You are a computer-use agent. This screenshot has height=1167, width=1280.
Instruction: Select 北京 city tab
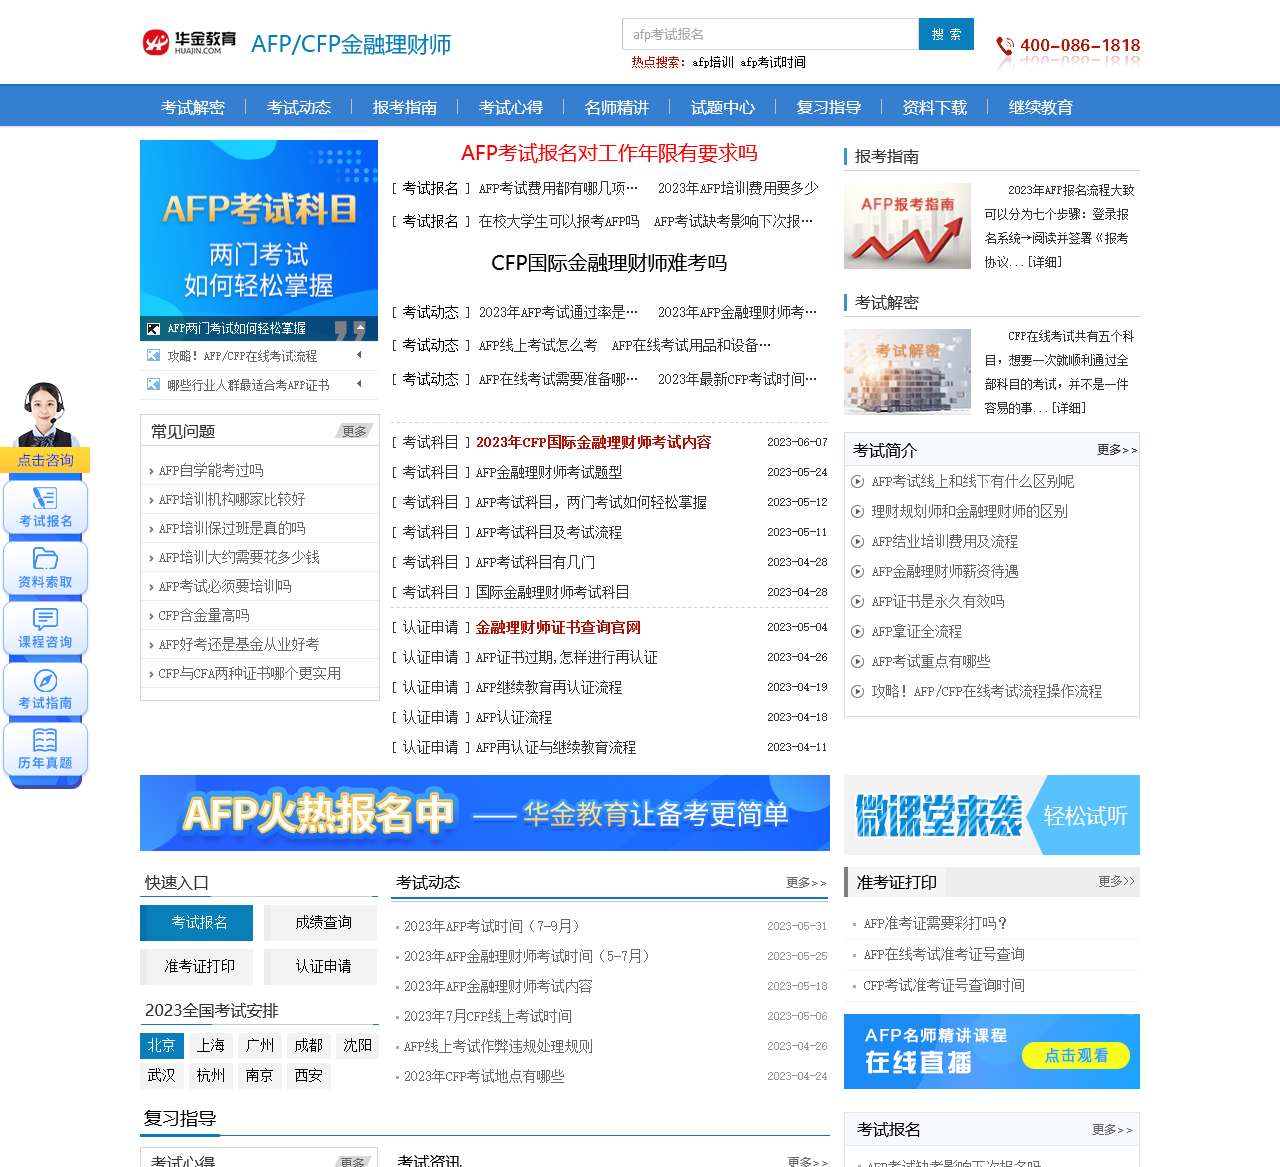pos(161,1046)
